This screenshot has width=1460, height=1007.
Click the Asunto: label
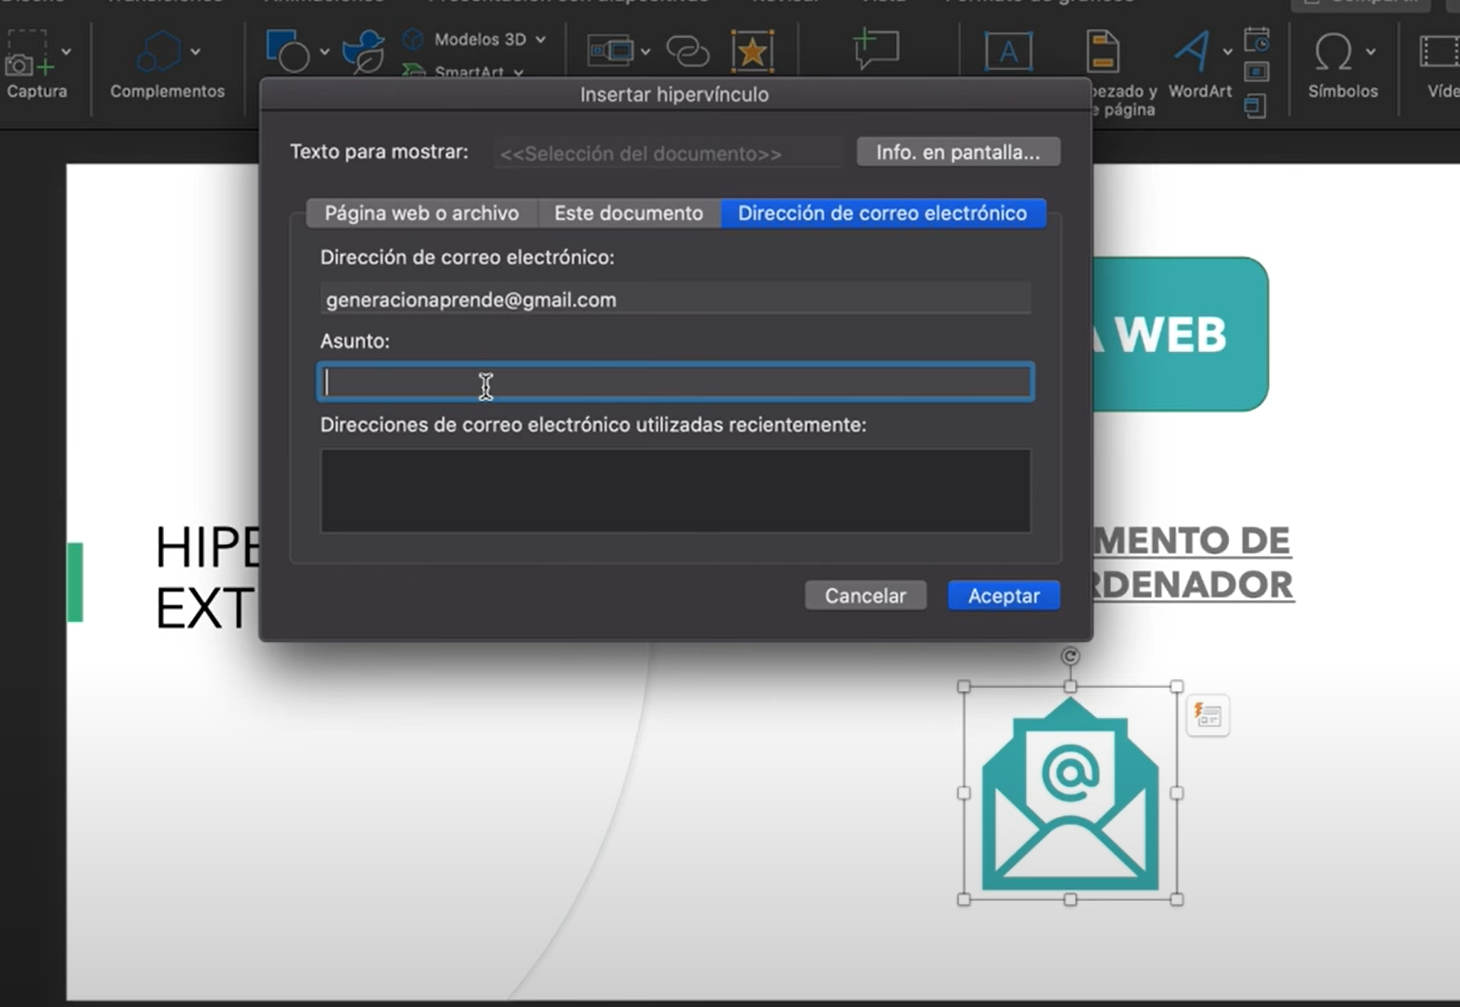pyautogui.click(x=355, y=341)
